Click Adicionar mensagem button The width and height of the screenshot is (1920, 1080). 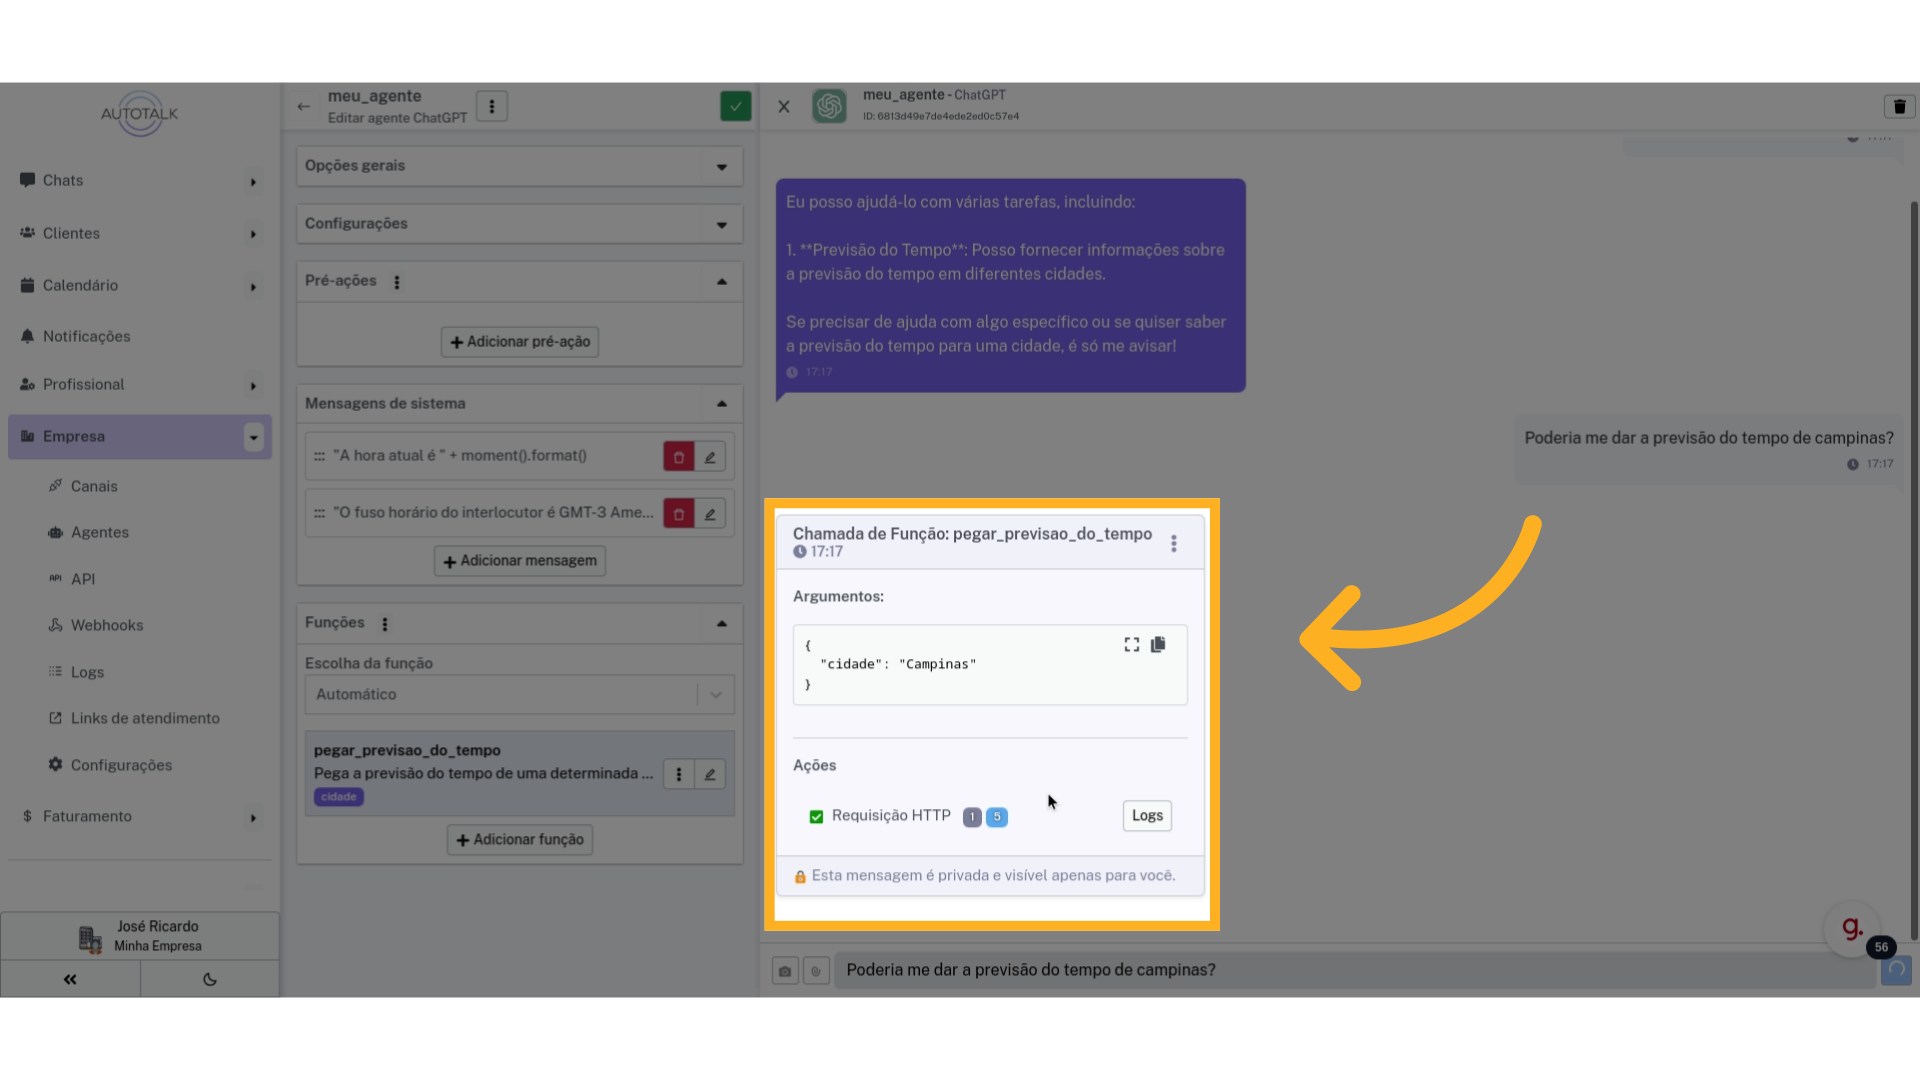tap(520, 561)
